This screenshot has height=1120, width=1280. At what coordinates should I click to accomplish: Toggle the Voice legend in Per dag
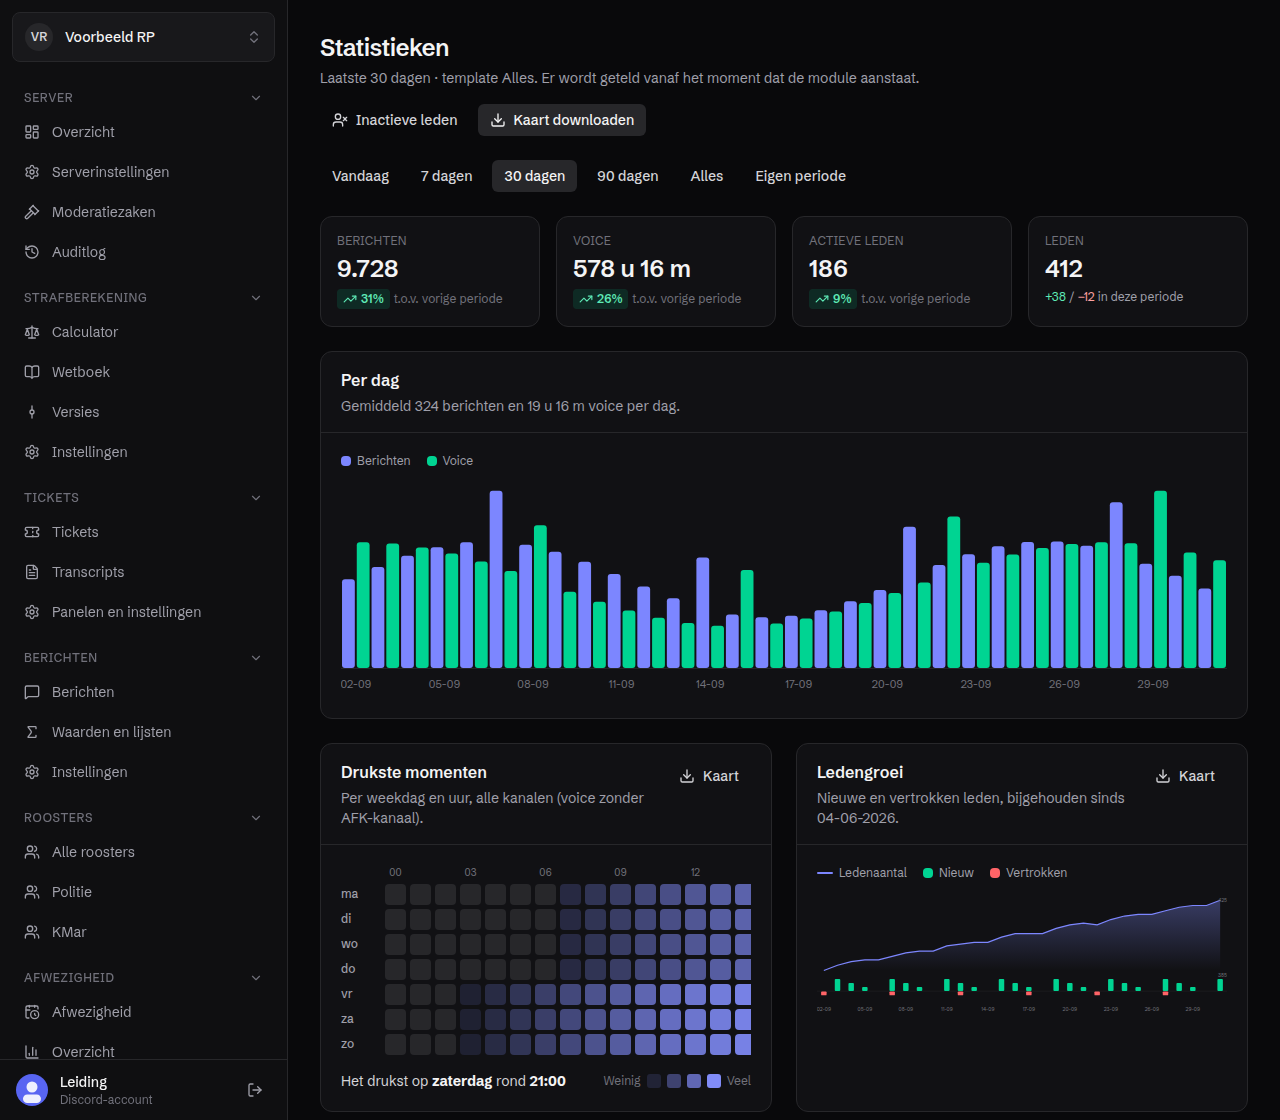(x=450, y=461)
